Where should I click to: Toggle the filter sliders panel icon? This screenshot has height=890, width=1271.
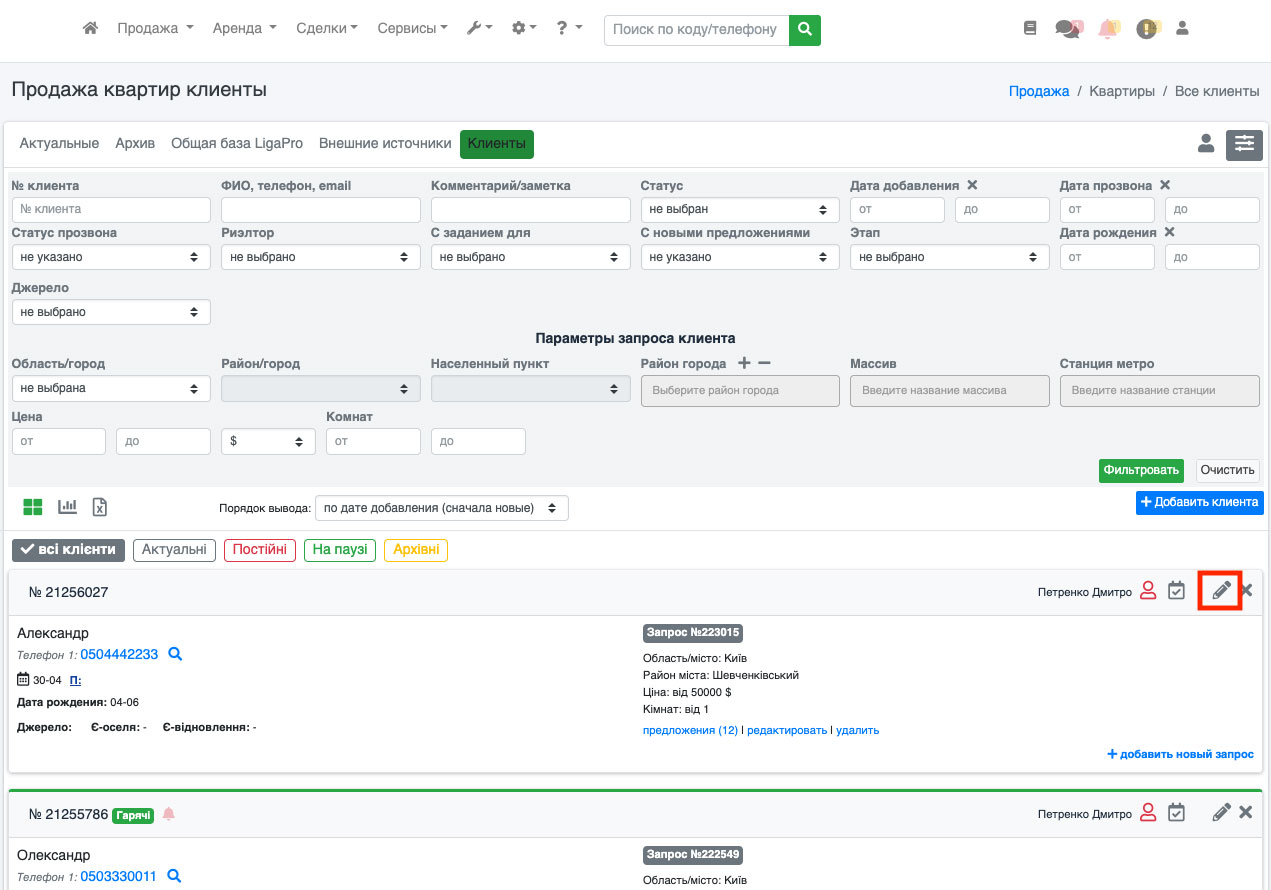click(1244, 144)
